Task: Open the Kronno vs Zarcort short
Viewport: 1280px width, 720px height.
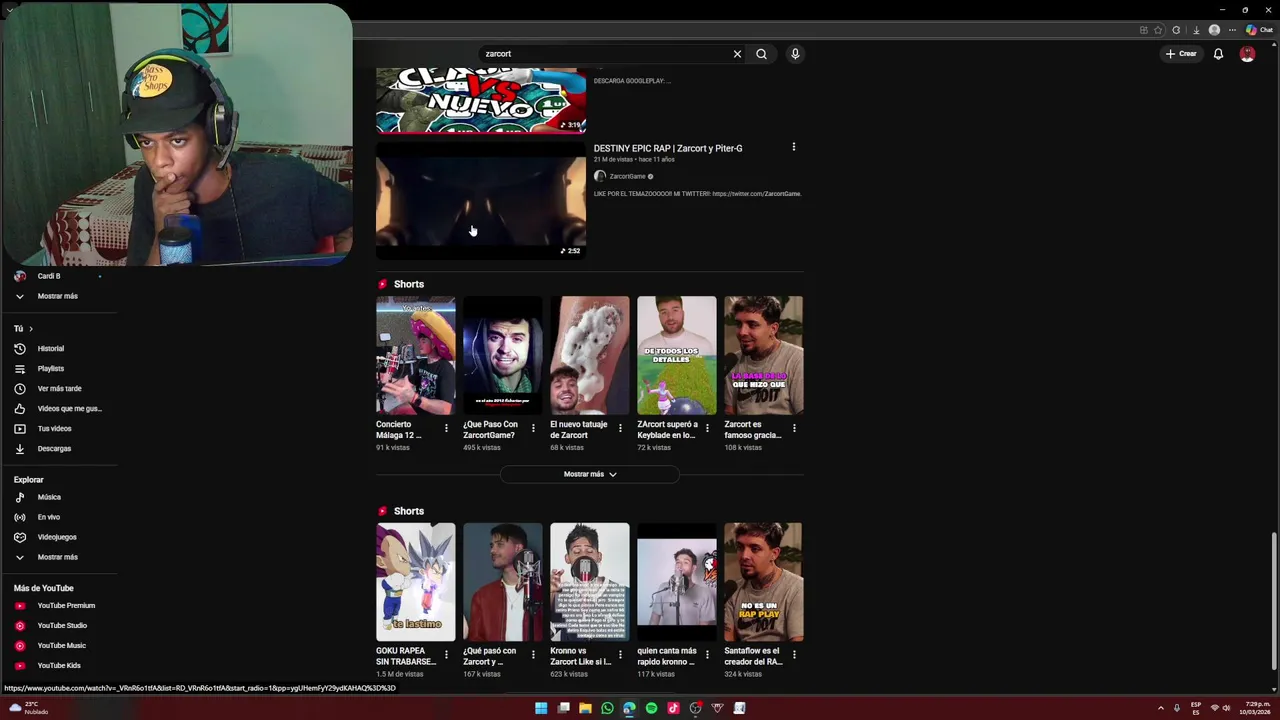Action: [x=589, y=582]
